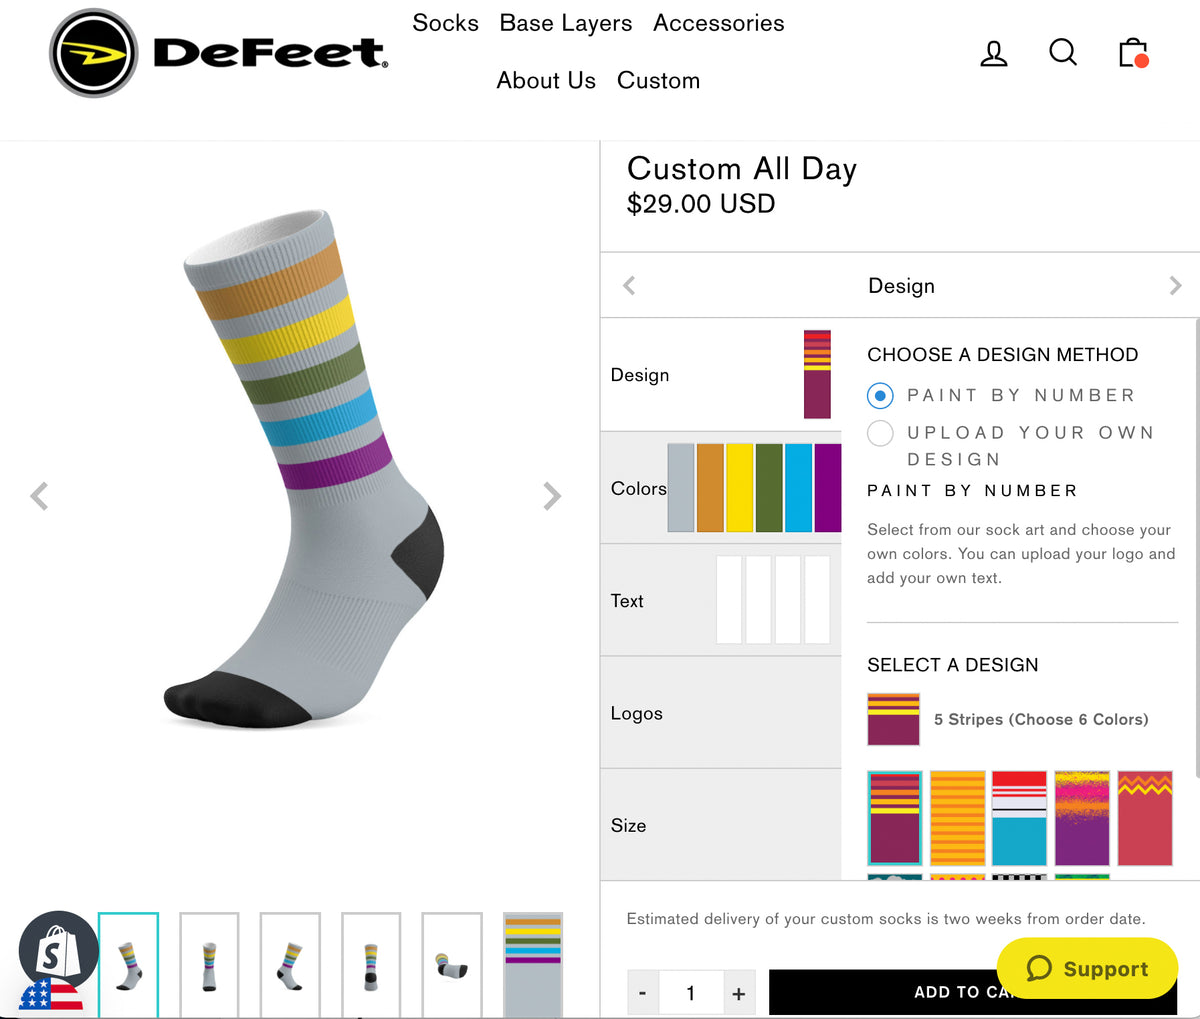
Task: Open the Support chat bubble
Action: (x=1087, y=968)
